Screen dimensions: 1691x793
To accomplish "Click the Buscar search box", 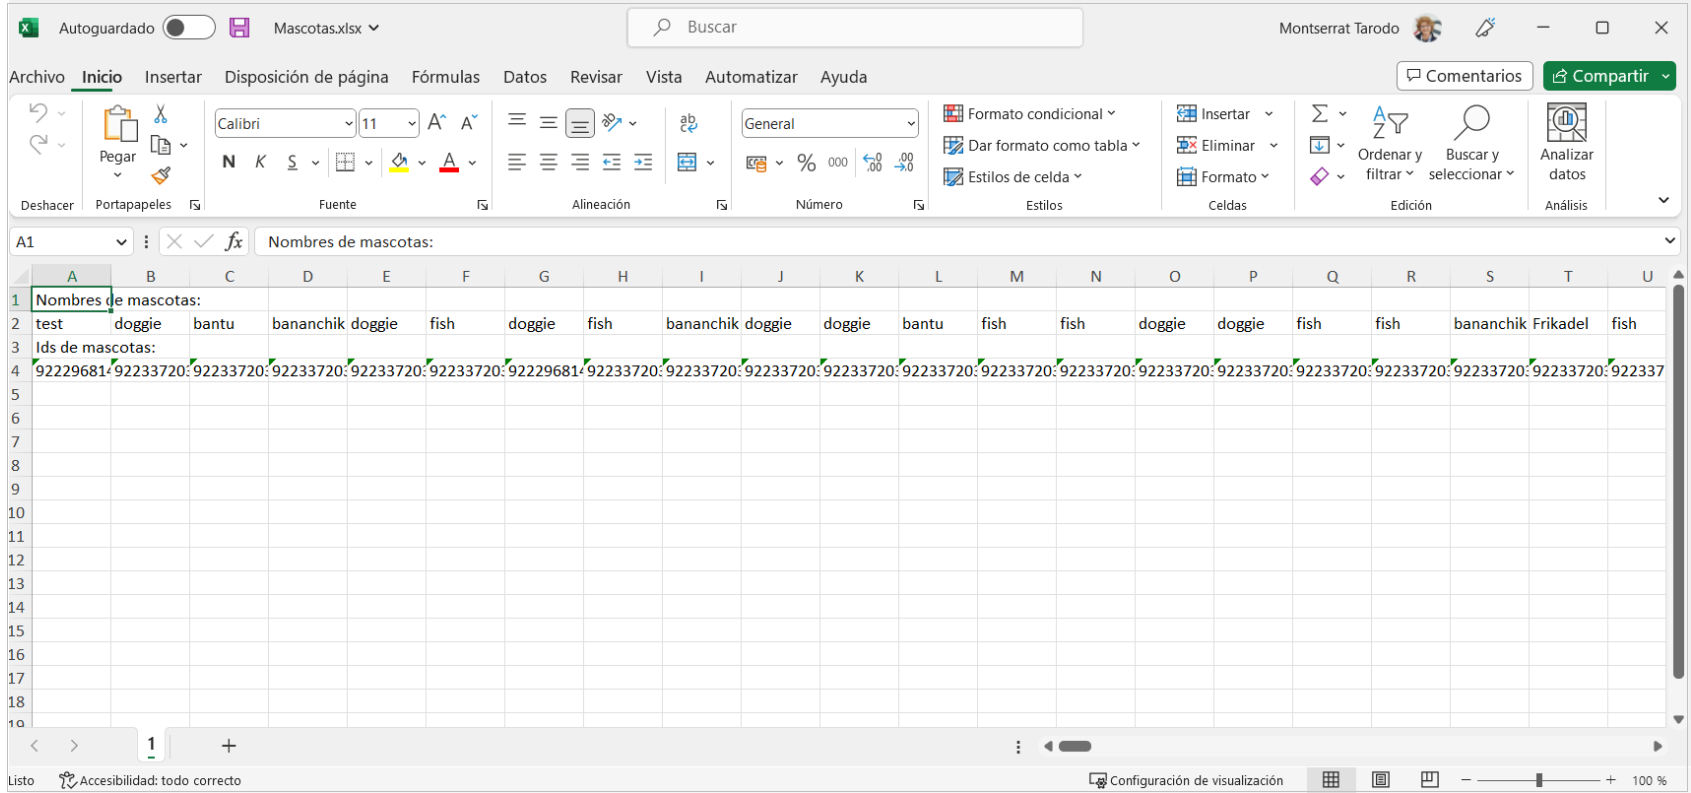I will [x=855, y=28].
